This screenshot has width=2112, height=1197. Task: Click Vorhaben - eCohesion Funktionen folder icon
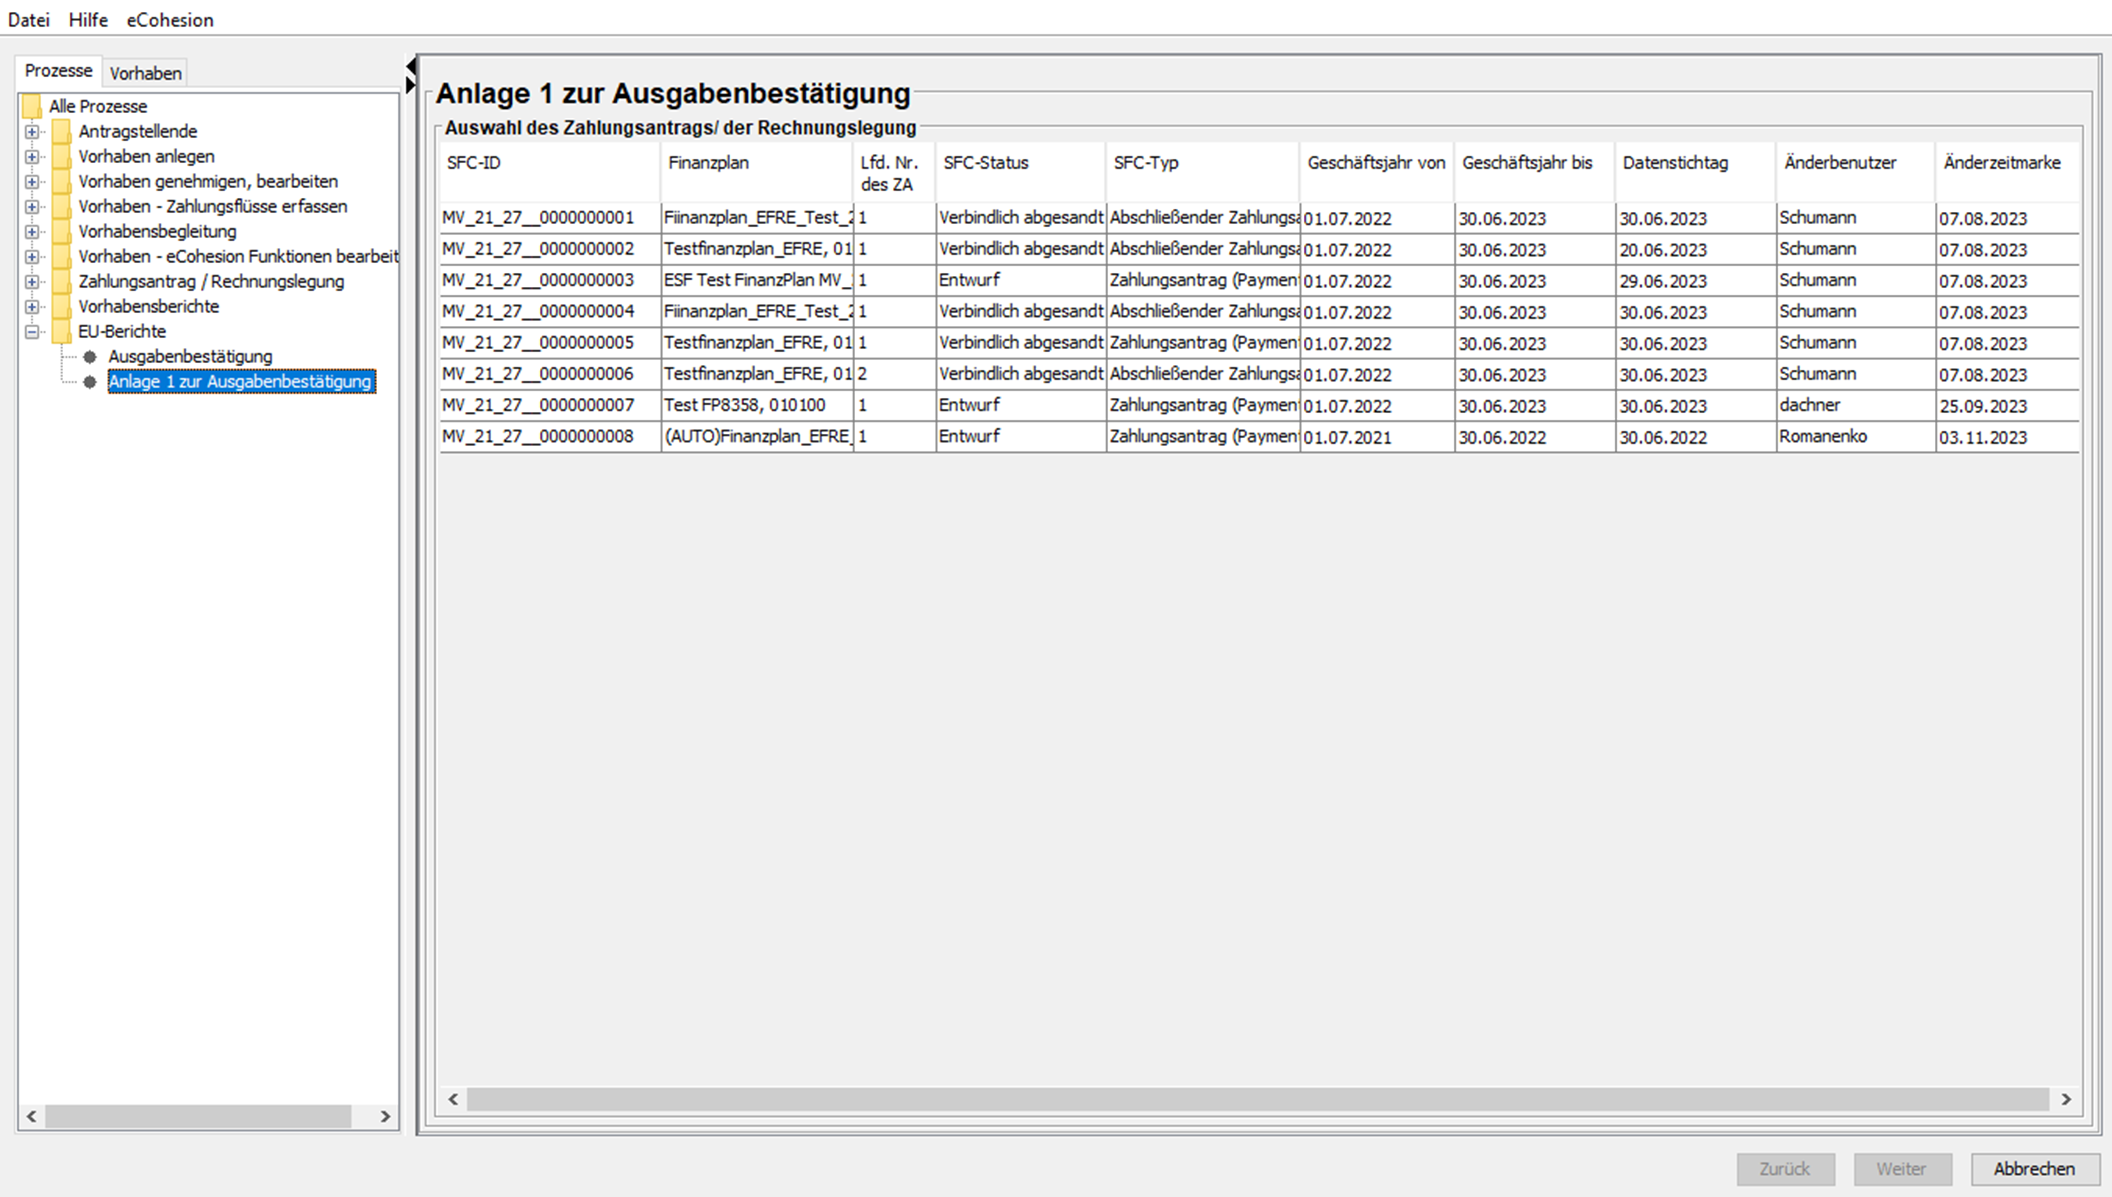click(62, 256)
